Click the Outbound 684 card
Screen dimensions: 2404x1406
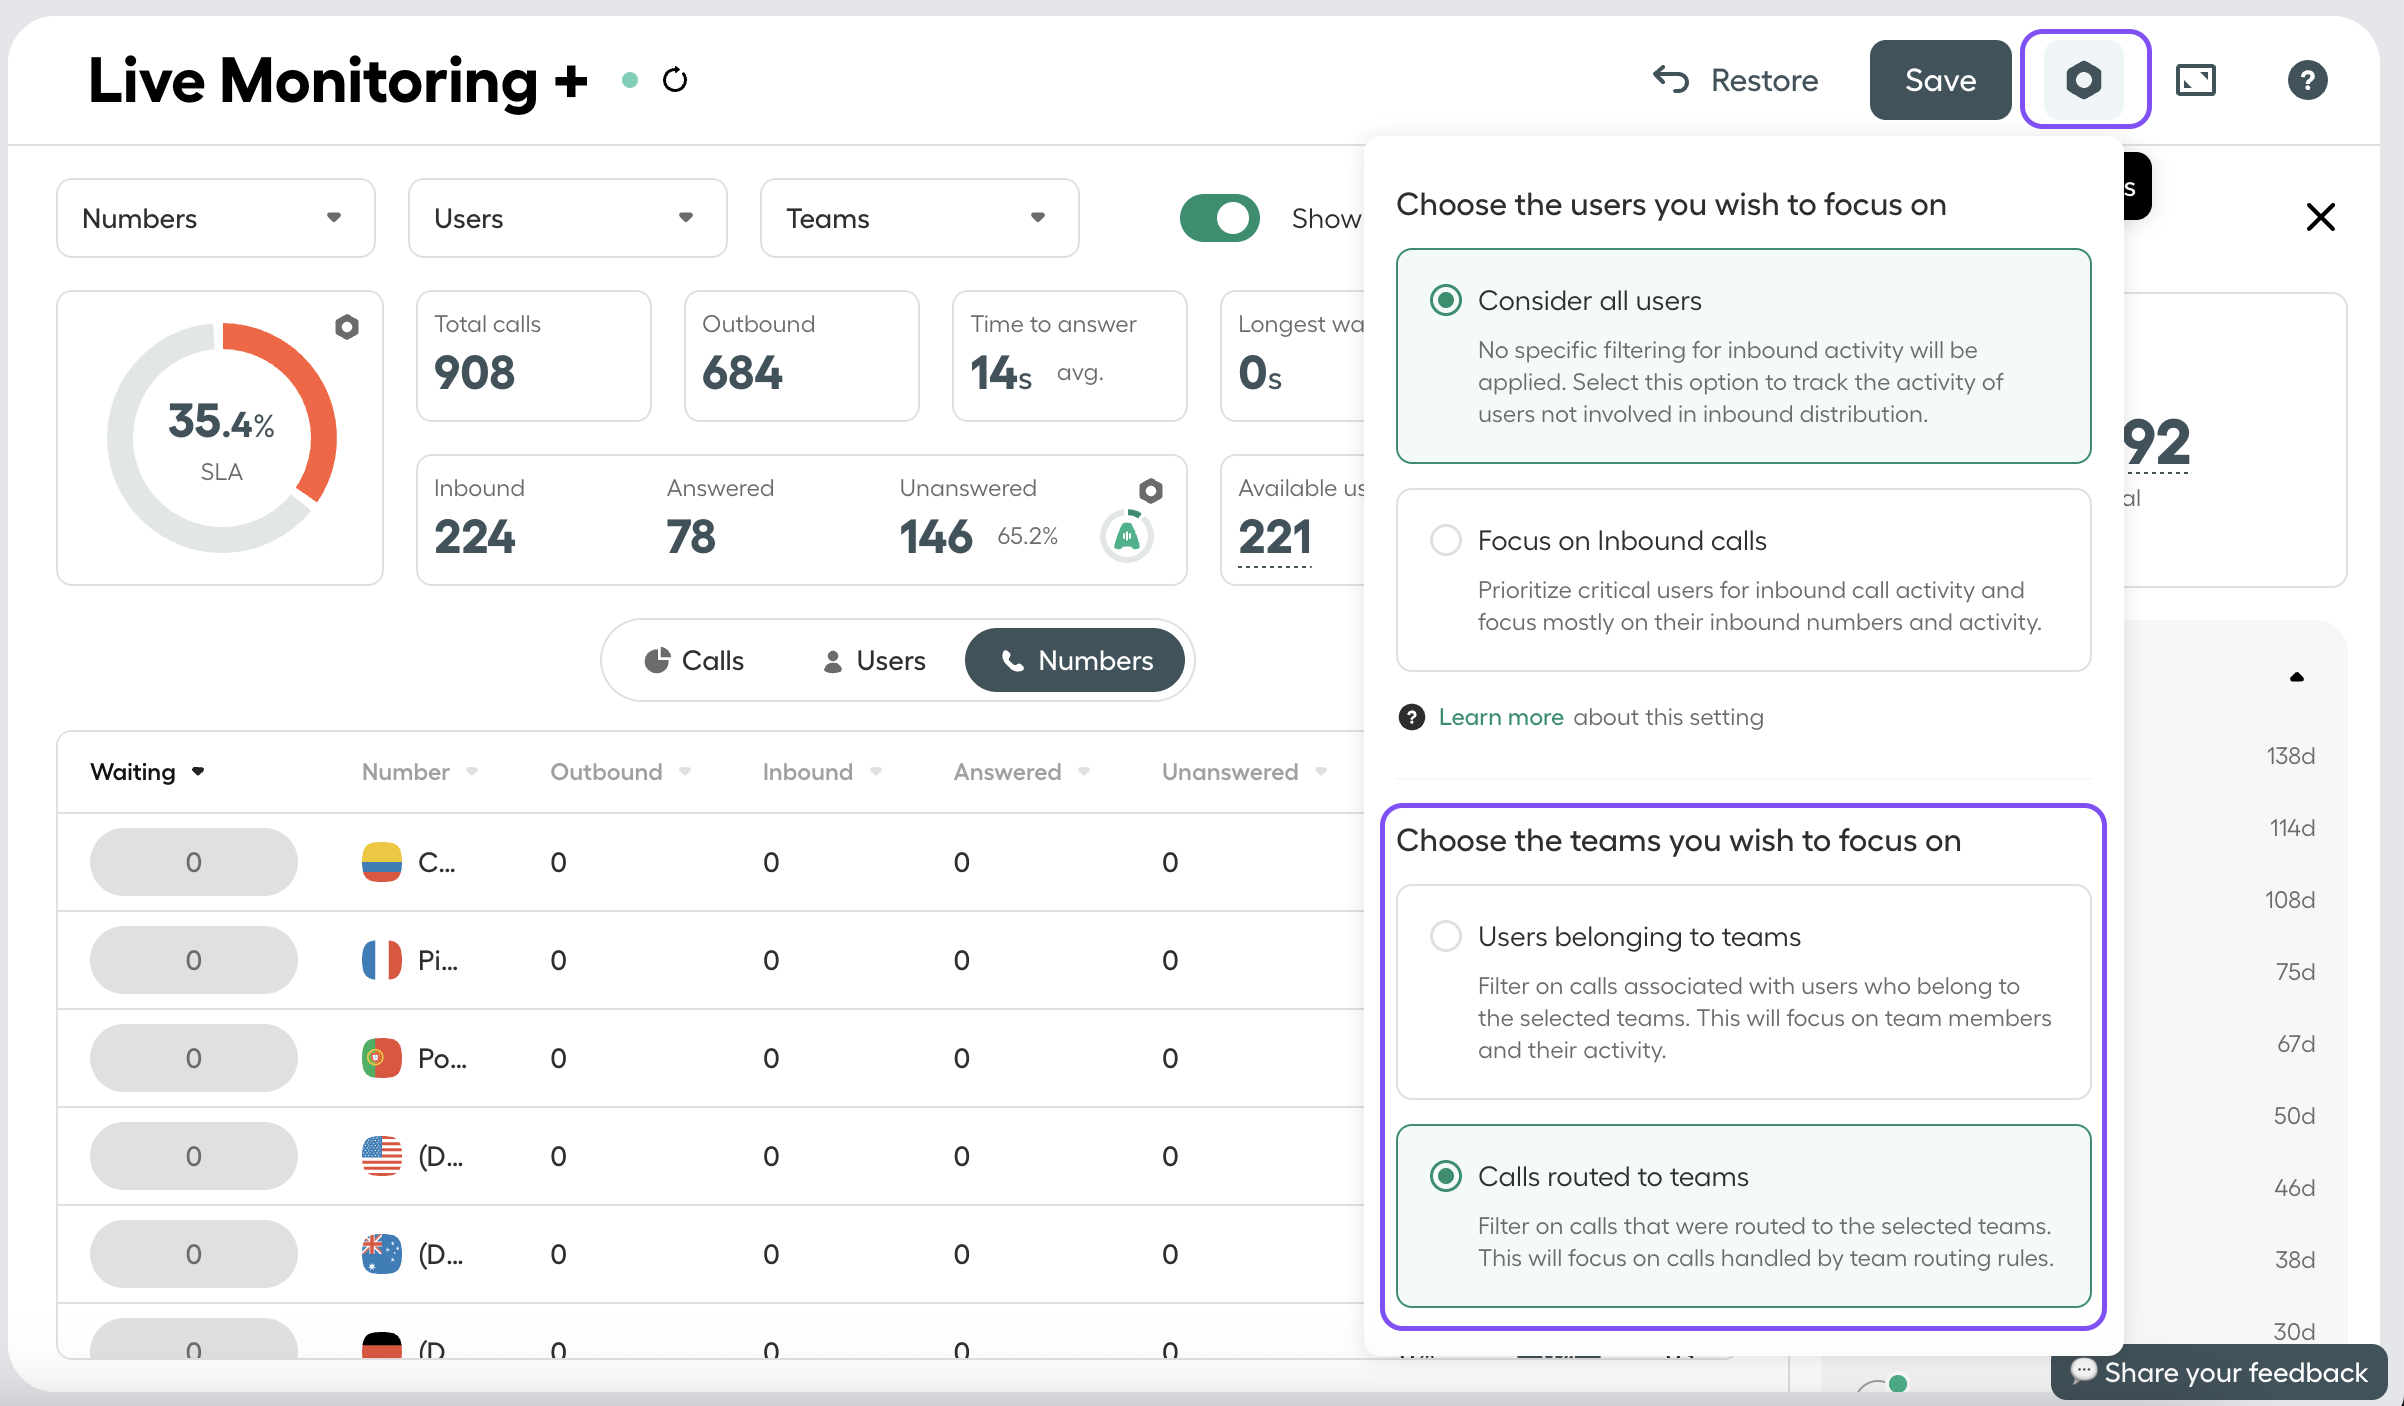coord(802,356)
